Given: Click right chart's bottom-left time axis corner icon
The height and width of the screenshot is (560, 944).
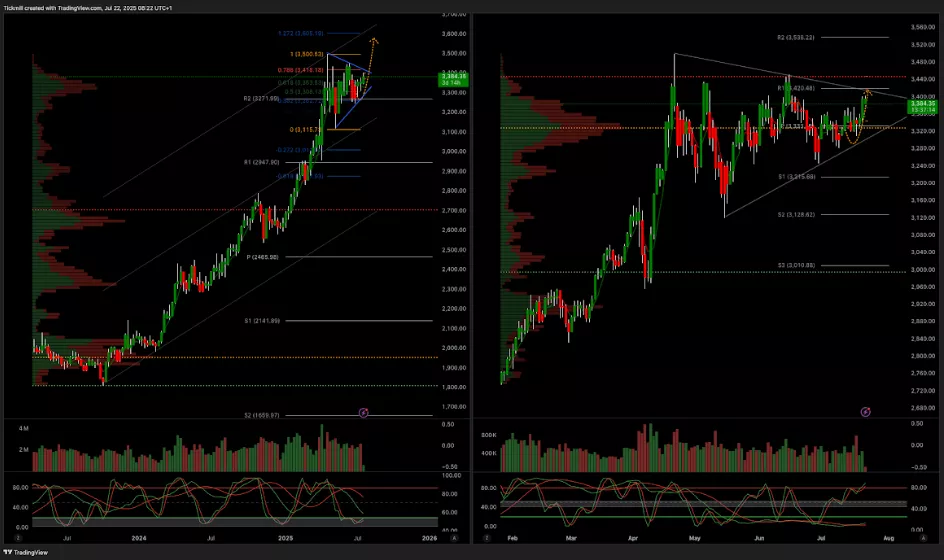Looking at the screenshot, I should [485, 538].
